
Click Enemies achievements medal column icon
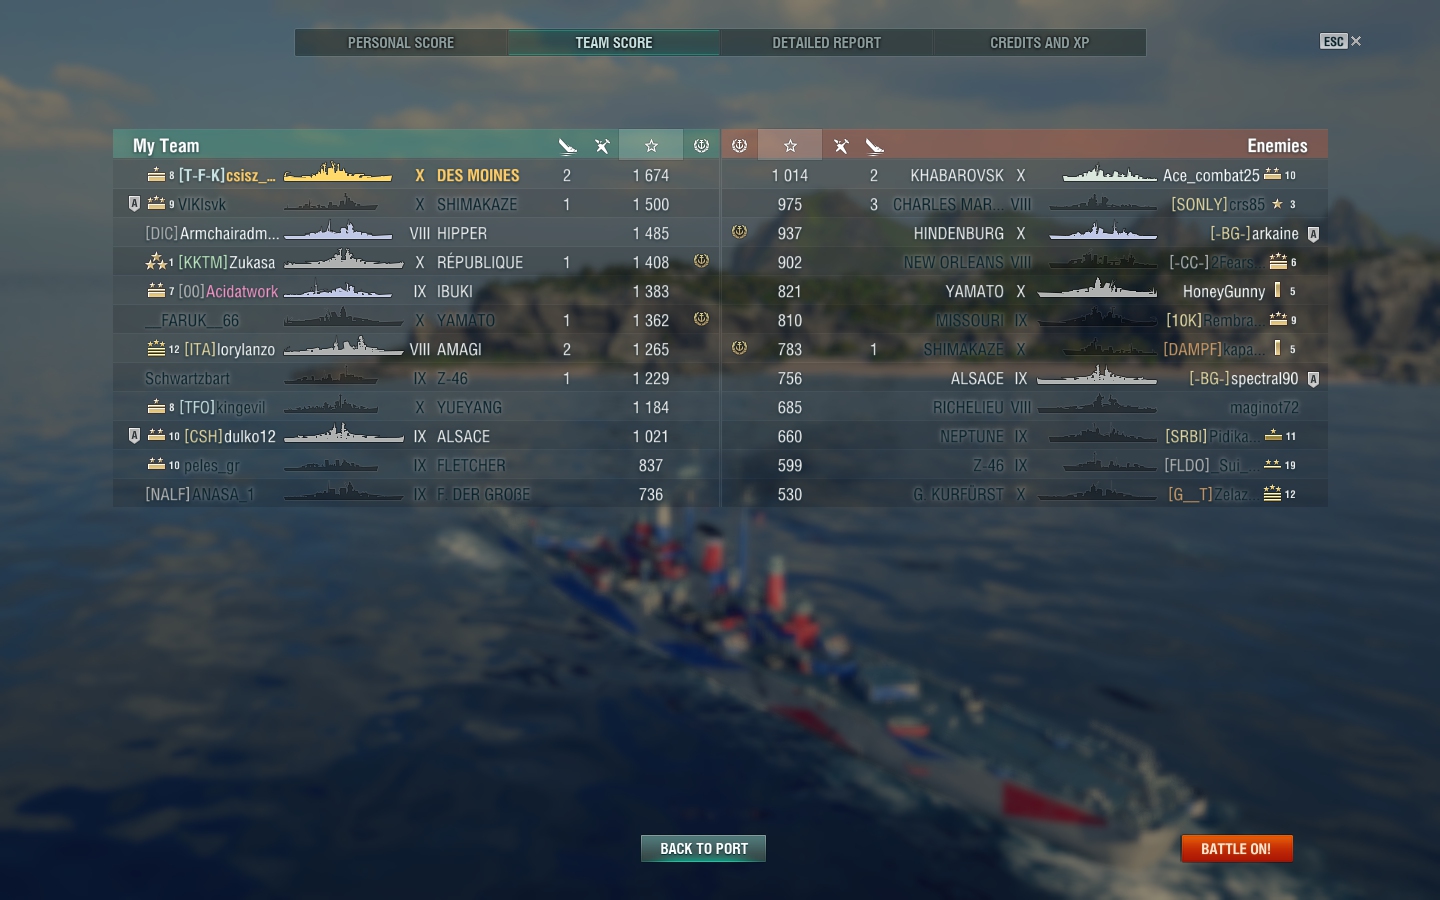[739, 146]
